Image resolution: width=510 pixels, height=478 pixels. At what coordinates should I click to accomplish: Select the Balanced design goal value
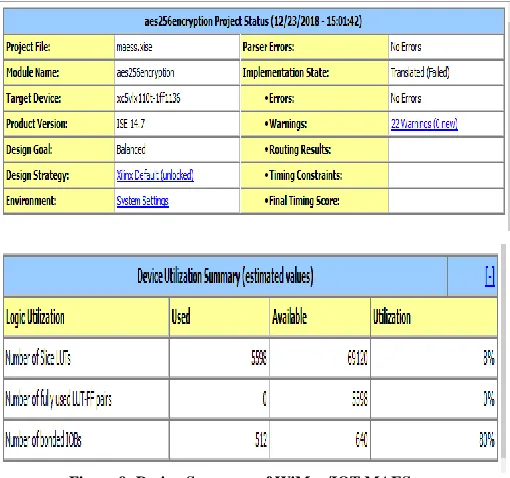[131, 149]
